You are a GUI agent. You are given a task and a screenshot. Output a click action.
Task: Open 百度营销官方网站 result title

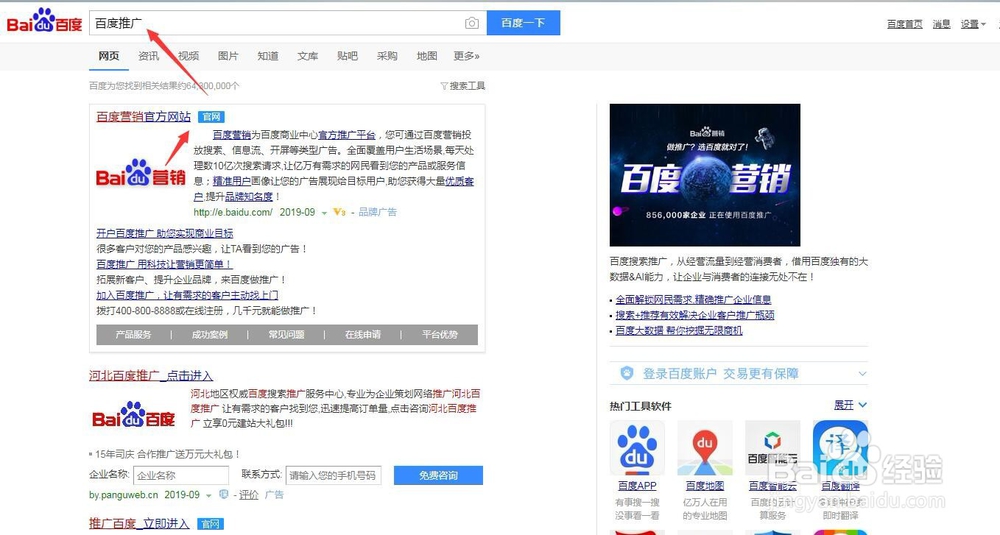coord(143,117)
